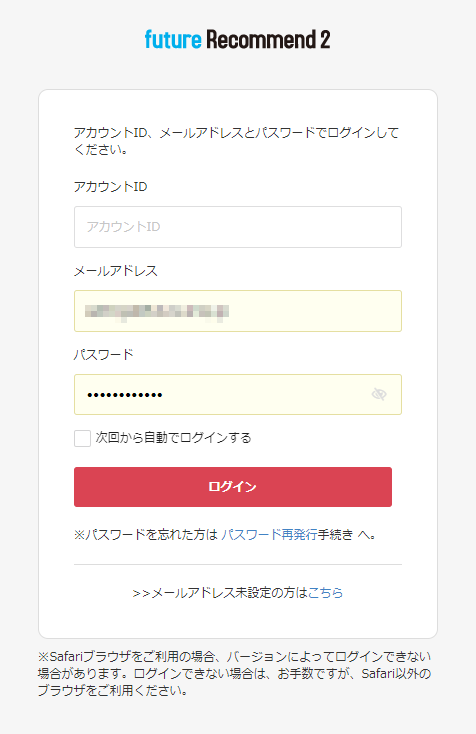
Task: Click the メールアドレス field label
Action: [x=116, y=271]
